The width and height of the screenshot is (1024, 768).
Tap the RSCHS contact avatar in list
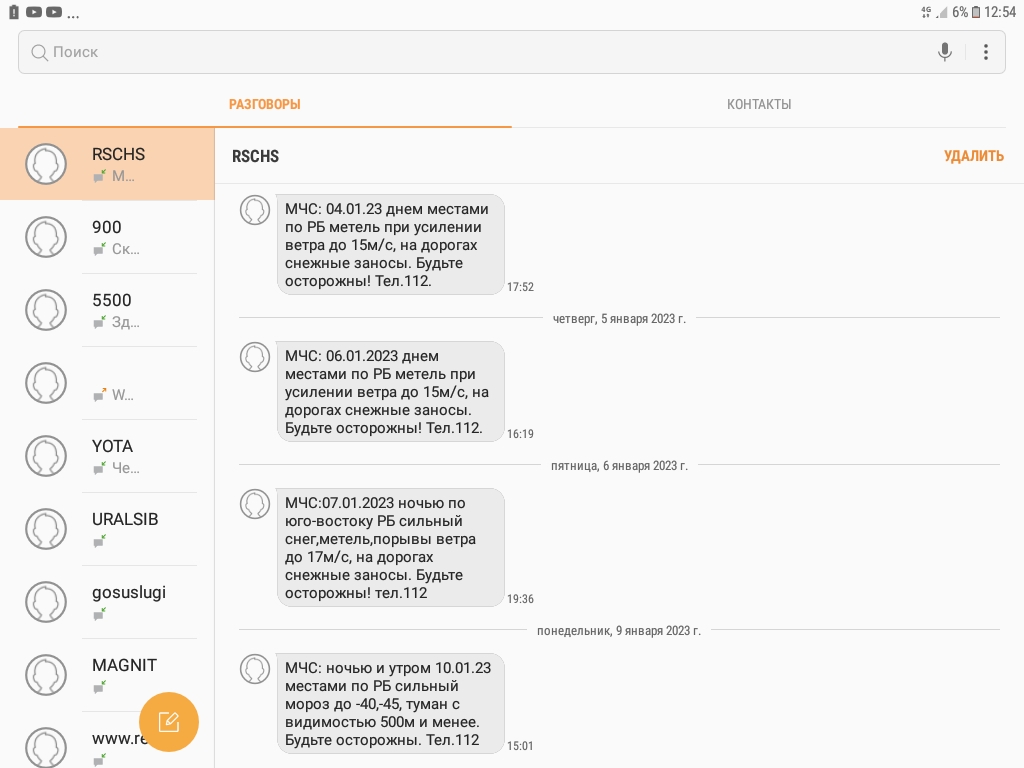(x=46, y=164)
